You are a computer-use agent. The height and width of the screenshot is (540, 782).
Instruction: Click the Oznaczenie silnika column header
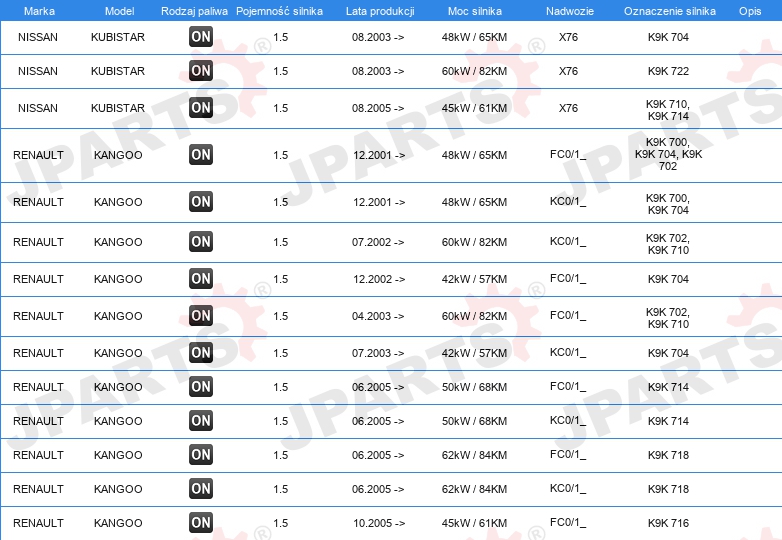tap(670, 11)
